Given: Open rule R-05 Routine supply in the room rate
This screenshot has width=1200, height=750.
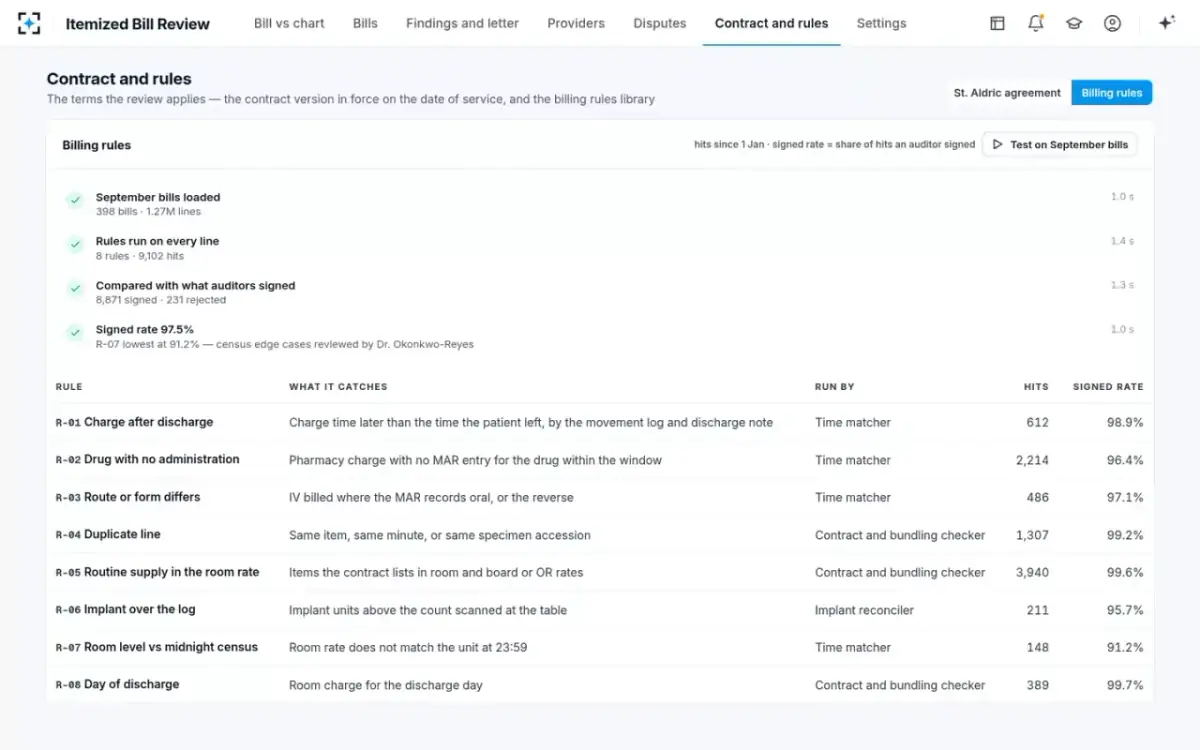Looking at the screenshot, I should [x=157, y=573].
